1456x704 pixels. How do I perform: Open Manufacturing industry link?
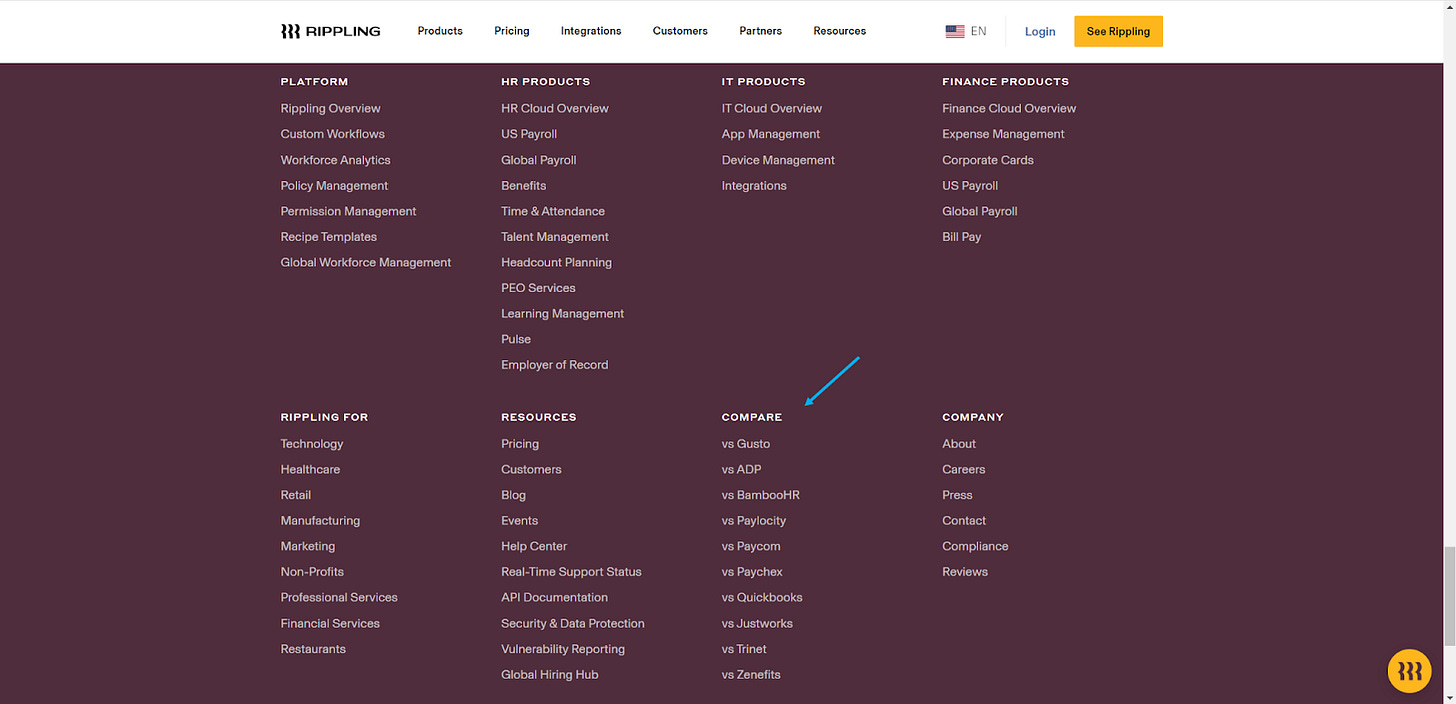coord(320,521)
